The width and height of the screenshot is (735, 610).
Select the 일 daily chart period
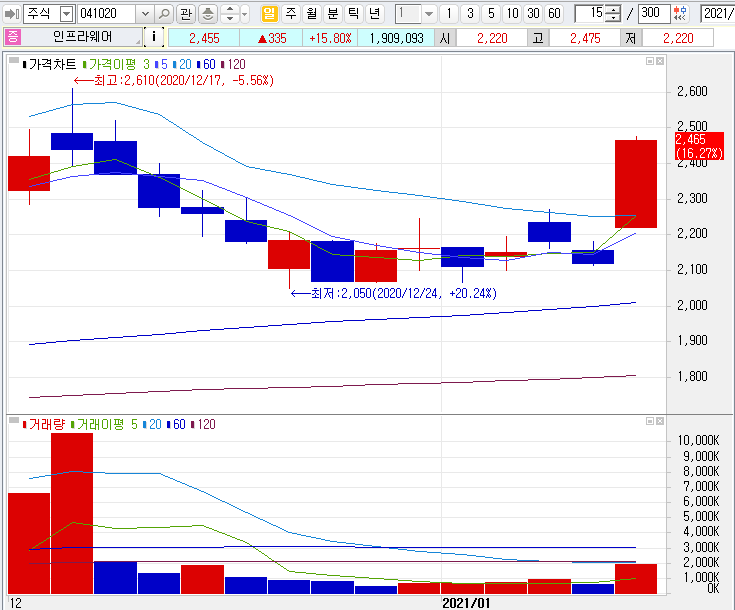pyautogui.click(x=269, y=14)
